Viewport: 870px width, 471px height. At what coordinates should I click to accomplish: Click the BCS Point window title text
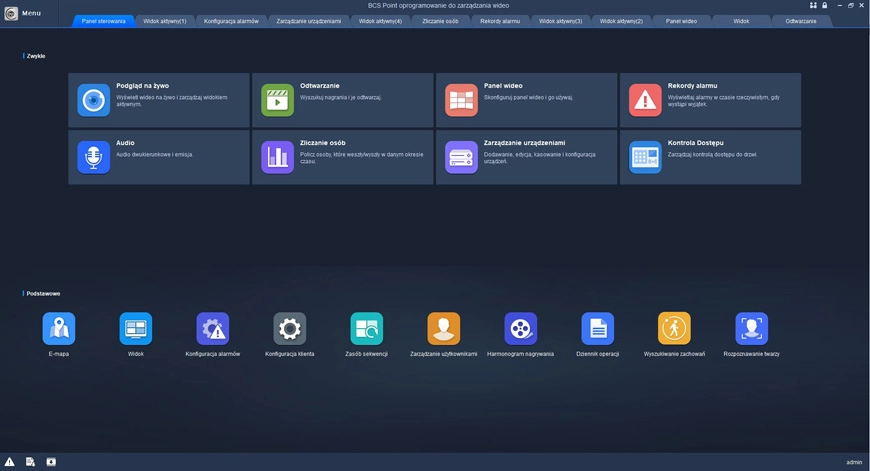click(438, 6)
